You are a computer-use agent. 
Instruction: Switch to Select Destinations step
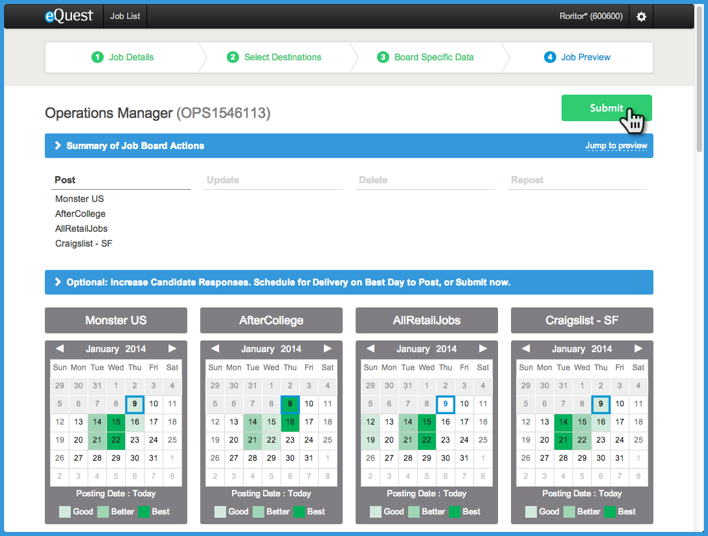click(274, 57)
